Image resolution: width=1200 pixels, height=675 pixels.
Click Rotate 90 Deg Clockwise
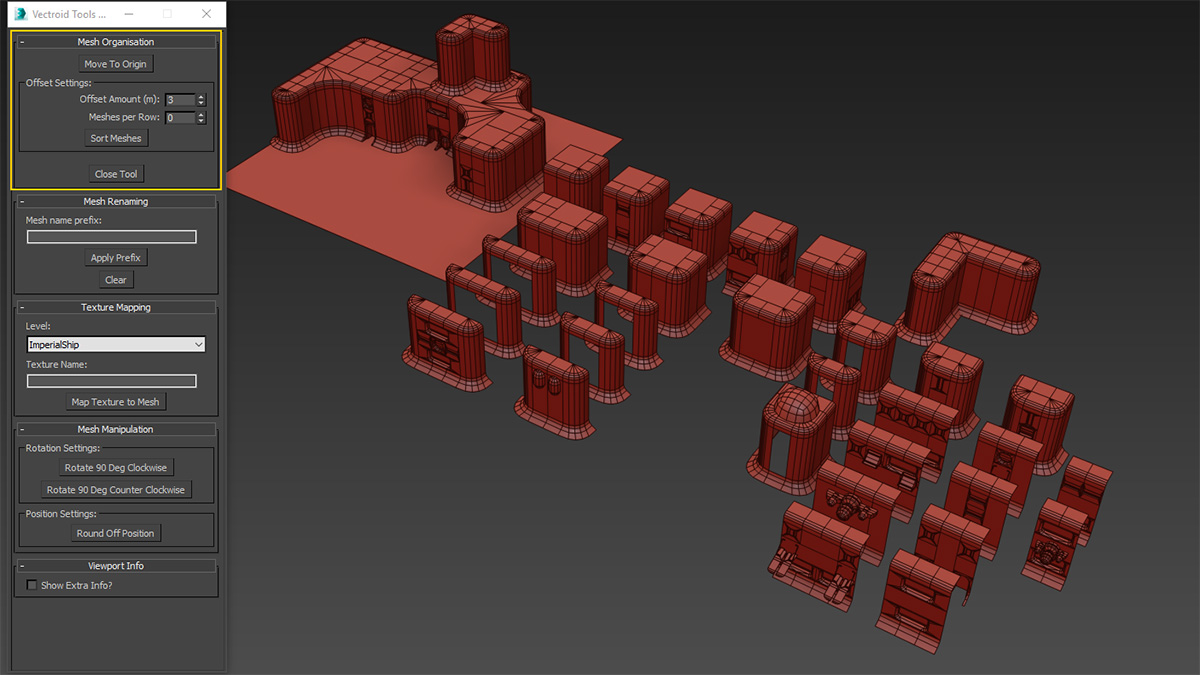pyautogui.click(x=116, y=467)
